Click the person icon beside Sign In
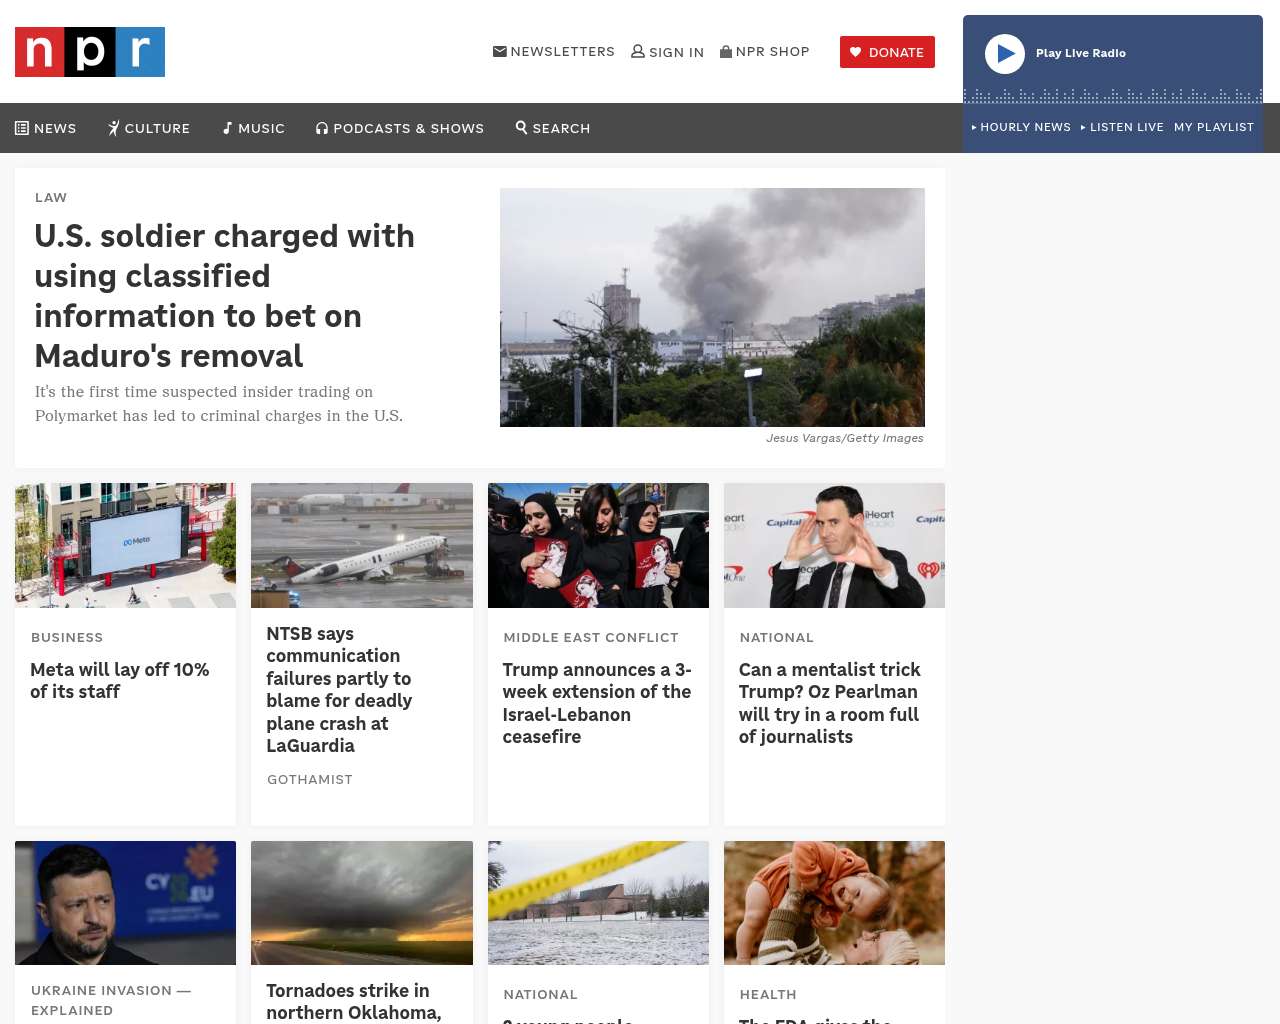The height and width of the screenshot is (1024, 1280). point(638,51)
